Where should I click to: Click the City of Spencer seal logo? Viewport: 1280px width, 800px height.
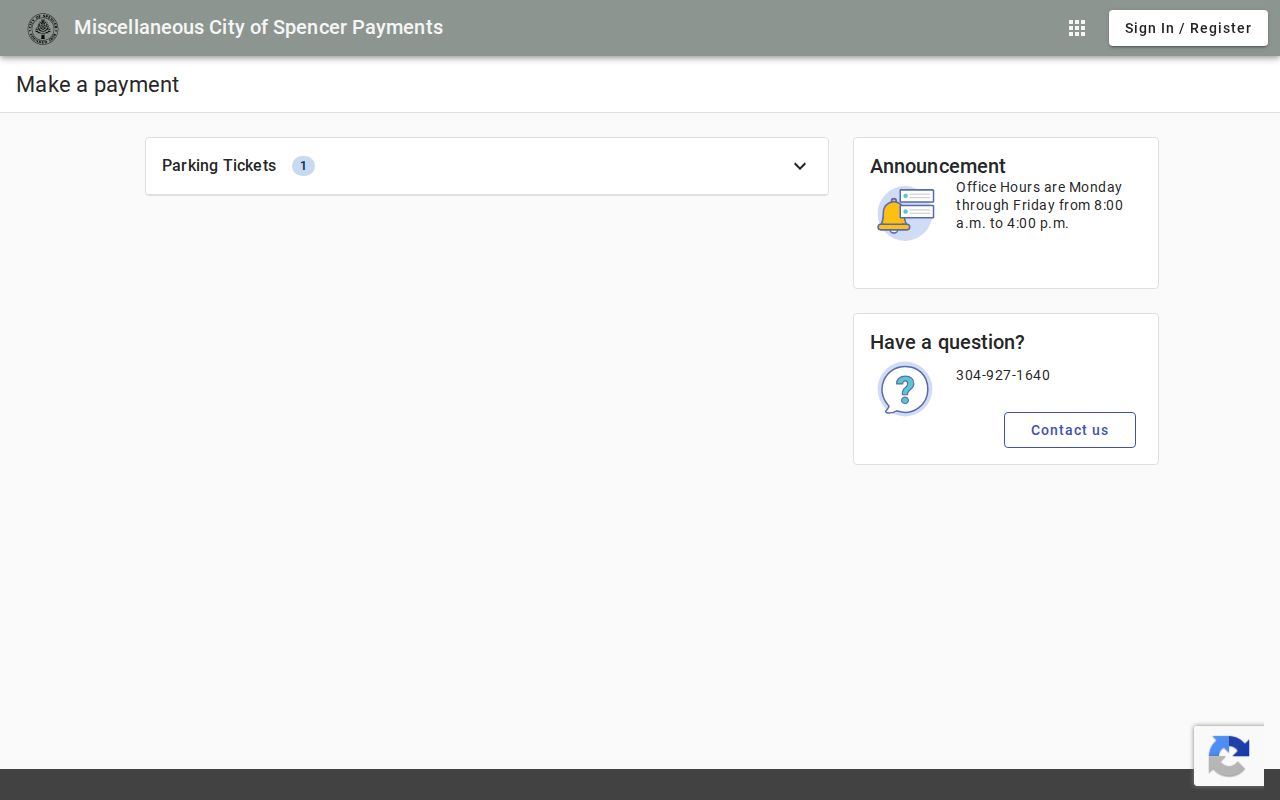click(x=43, y=29)
